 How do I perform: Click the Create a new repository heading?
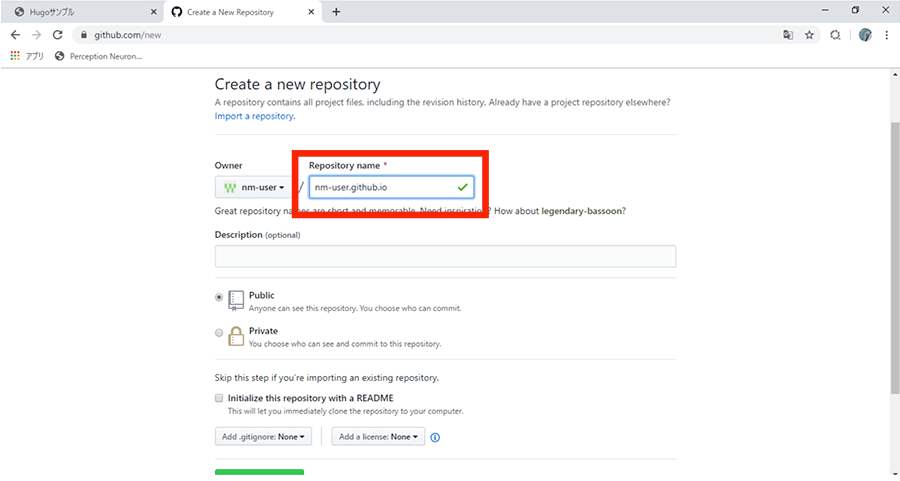297,84
